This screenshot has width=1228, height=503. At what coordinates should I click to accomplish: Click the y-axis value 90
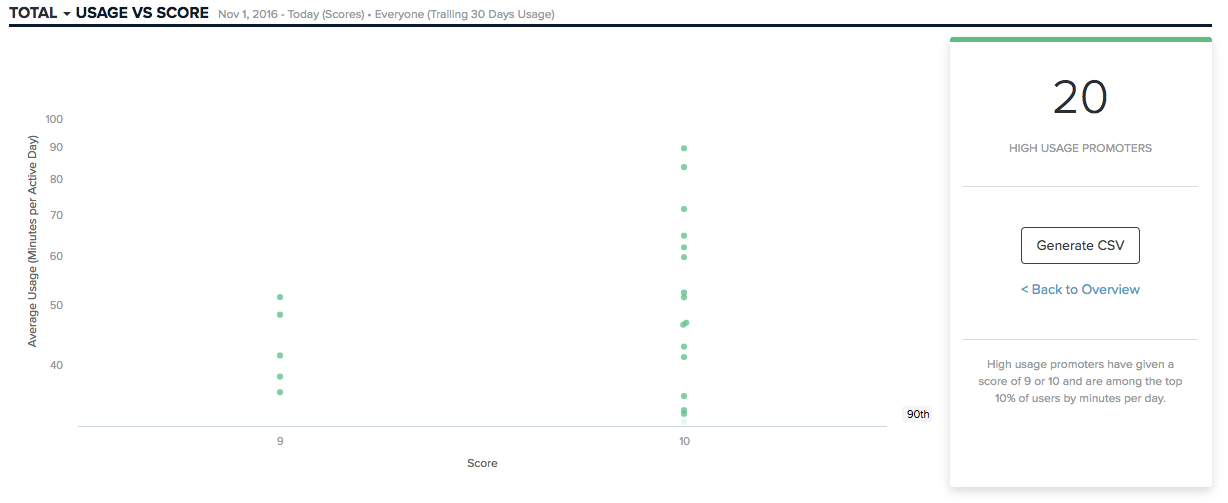56,147
